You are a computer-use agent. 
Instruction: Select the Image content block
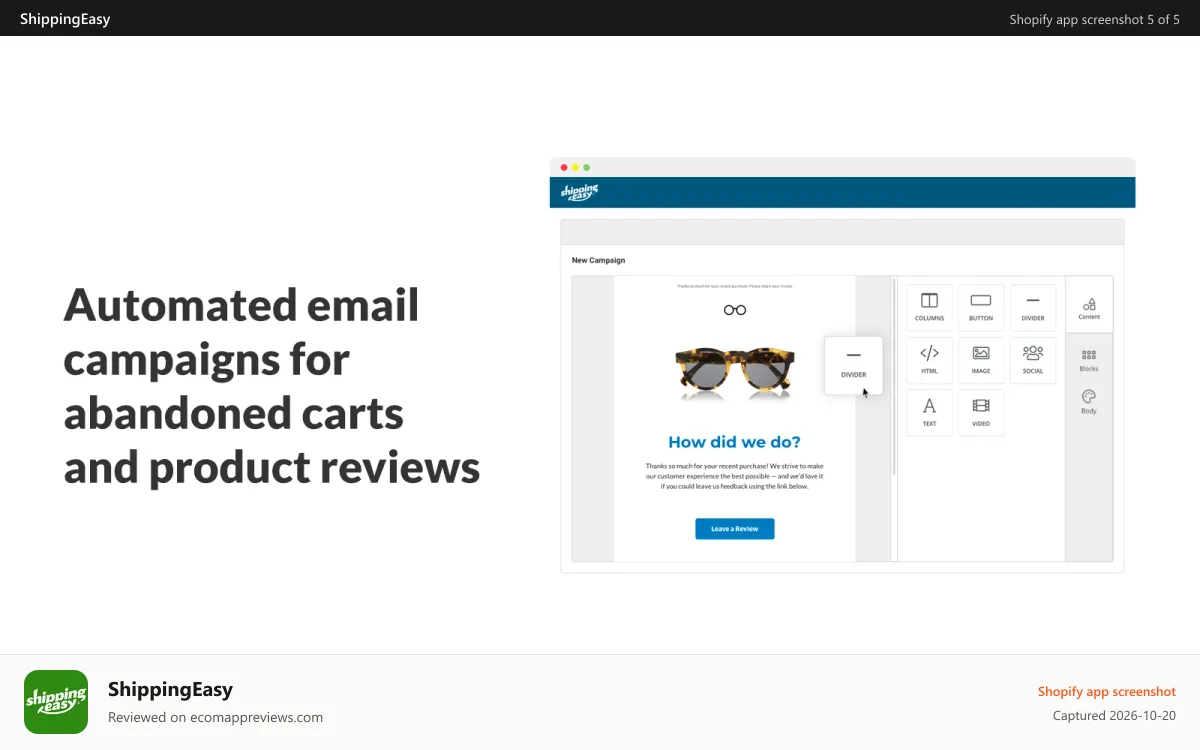pos(981,360)
